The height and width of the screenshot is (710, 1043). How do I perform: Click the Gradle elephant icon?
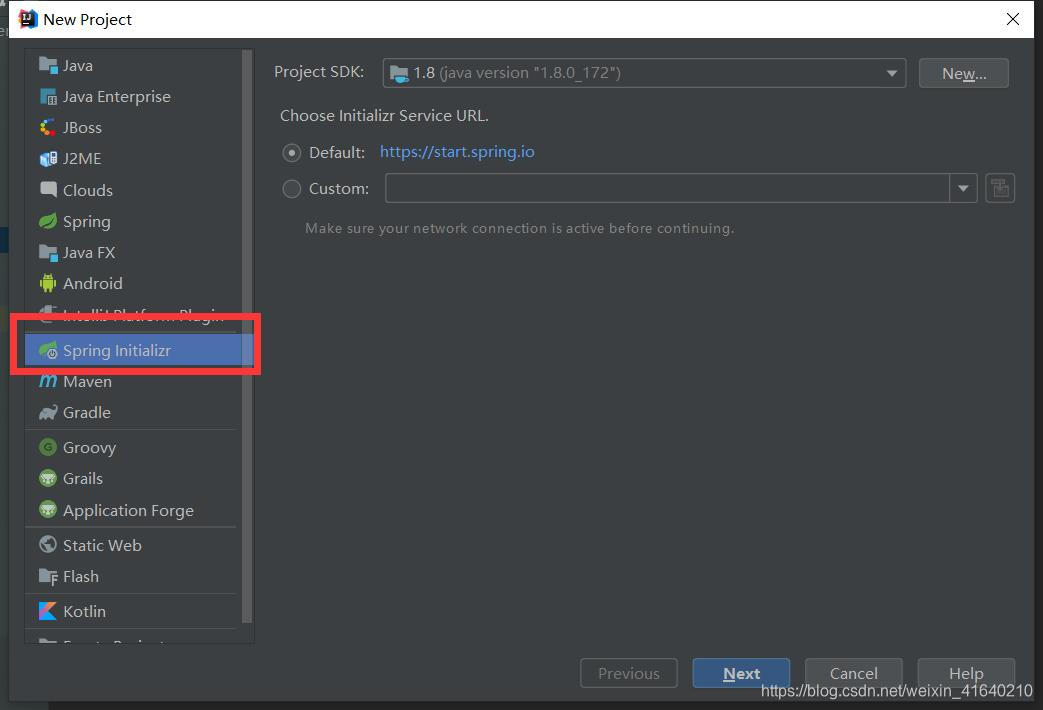pos(48,413)
